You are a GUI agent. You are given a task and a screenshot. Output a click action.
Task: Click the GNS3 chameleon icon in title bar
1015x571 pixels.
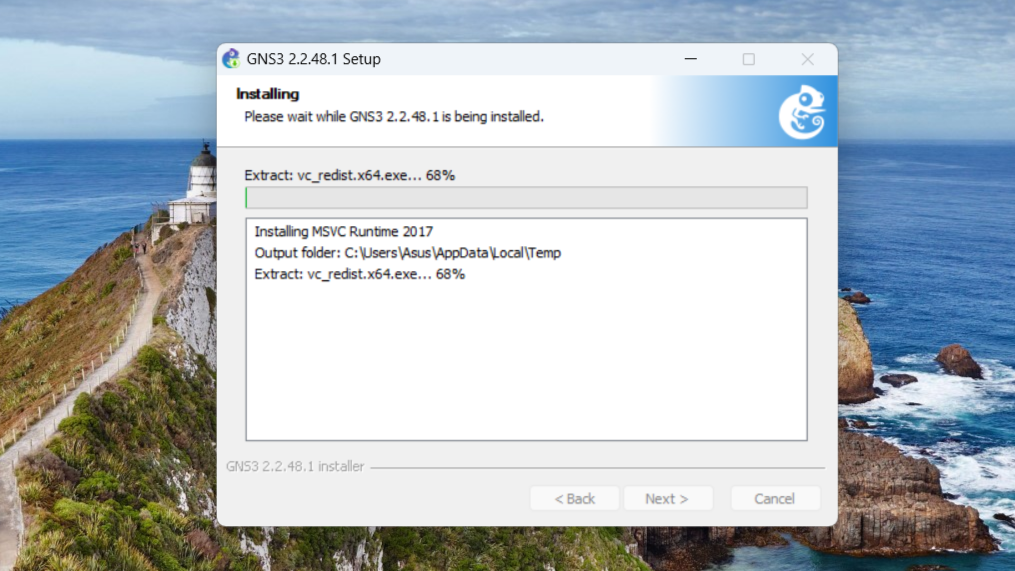click(x=231, y=59)
